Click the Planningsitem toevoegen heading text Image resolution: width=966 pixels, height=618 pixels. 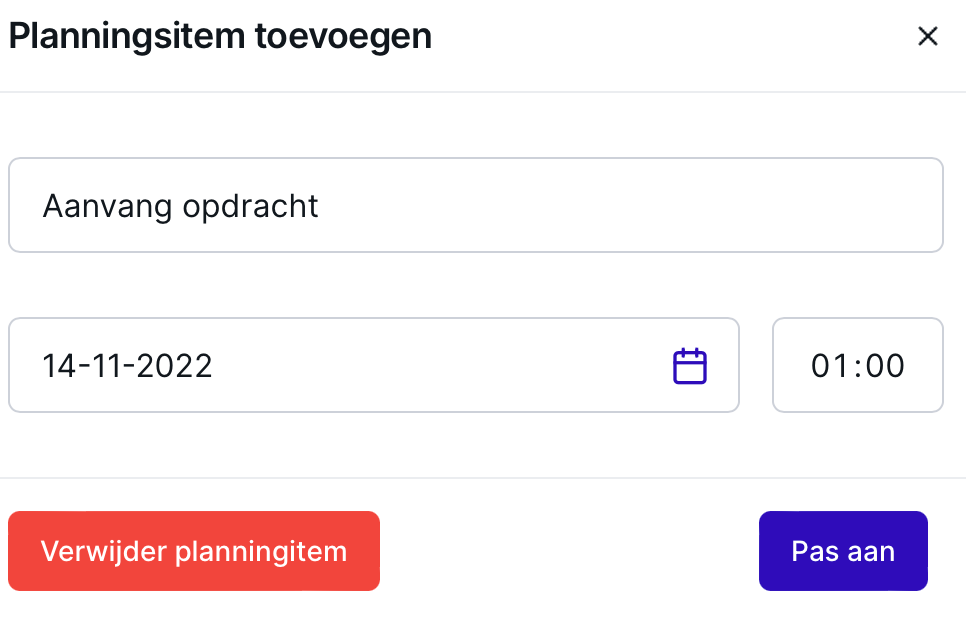(220, 36)
